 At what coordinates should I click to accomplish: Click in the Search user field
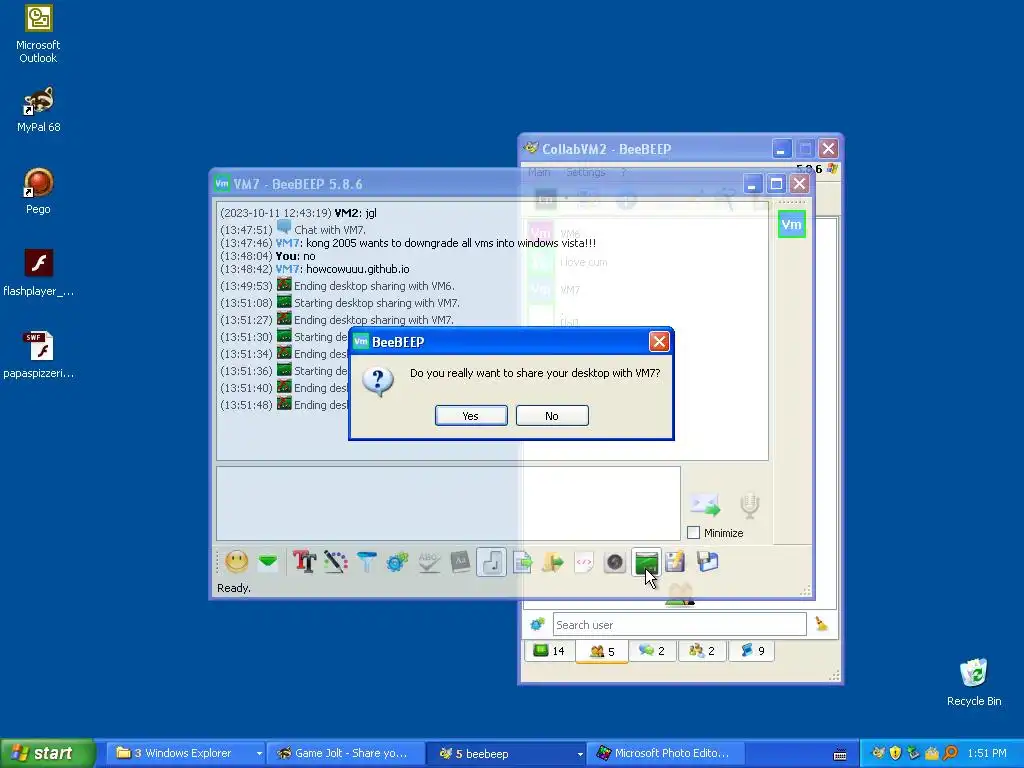tap(679, 624)
